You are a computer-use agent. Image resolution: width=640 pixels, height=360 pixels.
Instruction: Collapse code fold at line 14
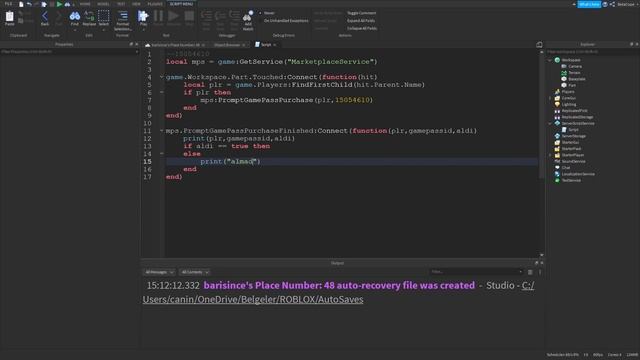point(162,153)
